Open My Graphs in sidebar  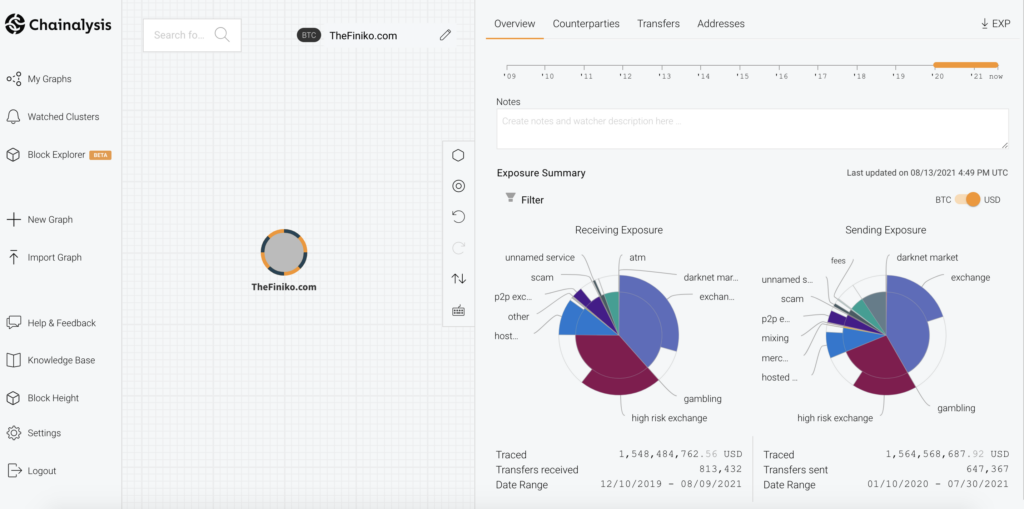[49, 79]
